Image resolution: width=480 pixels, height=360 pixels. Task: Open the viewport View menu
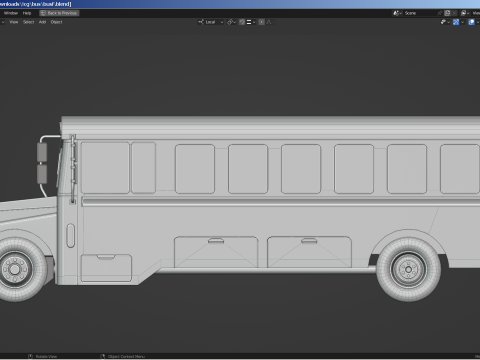pyautogui.click(x=14, y=22)
